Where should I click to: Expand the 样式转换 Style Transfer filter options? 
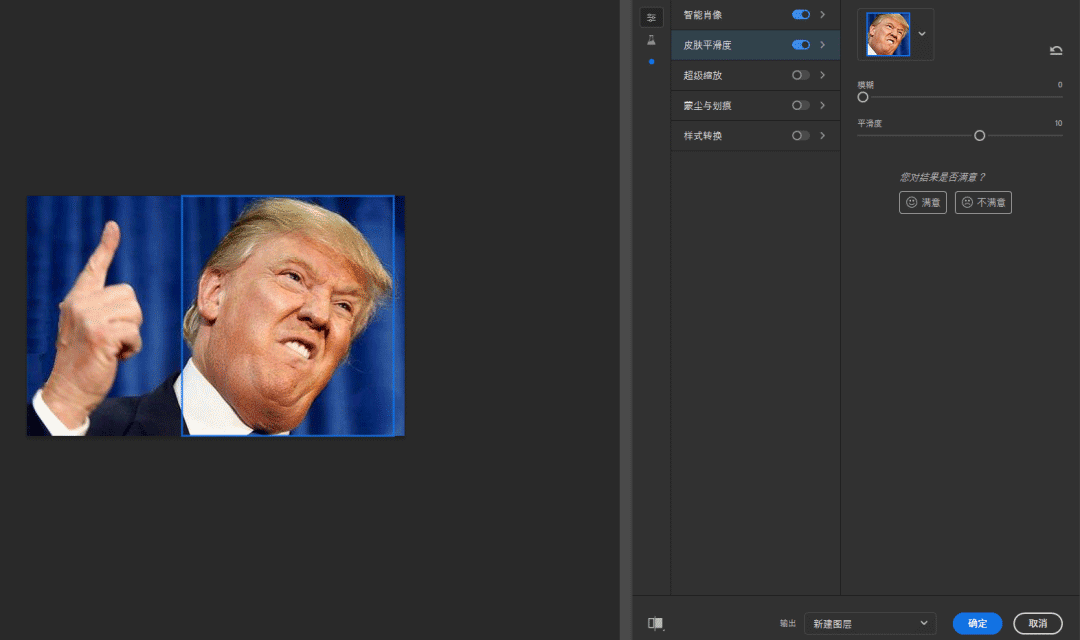tap(822, 135)
